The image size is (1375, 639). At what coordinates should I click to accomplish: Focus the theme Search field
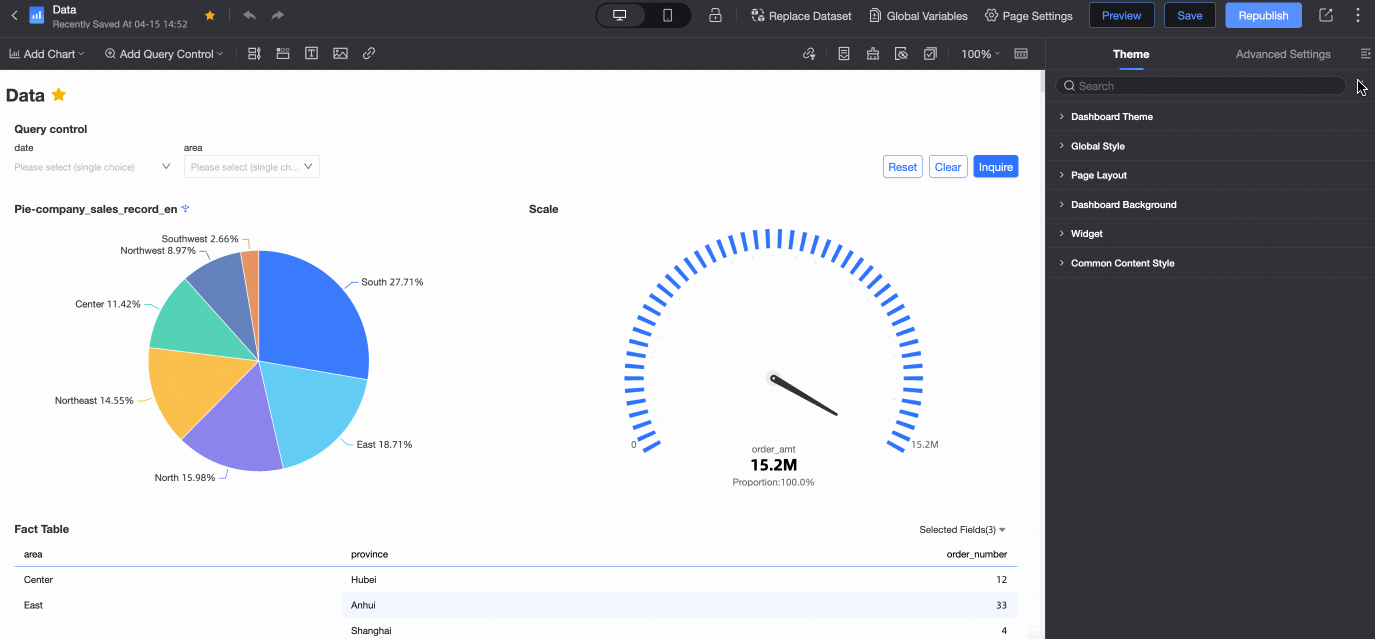[x=1201, y=86]
